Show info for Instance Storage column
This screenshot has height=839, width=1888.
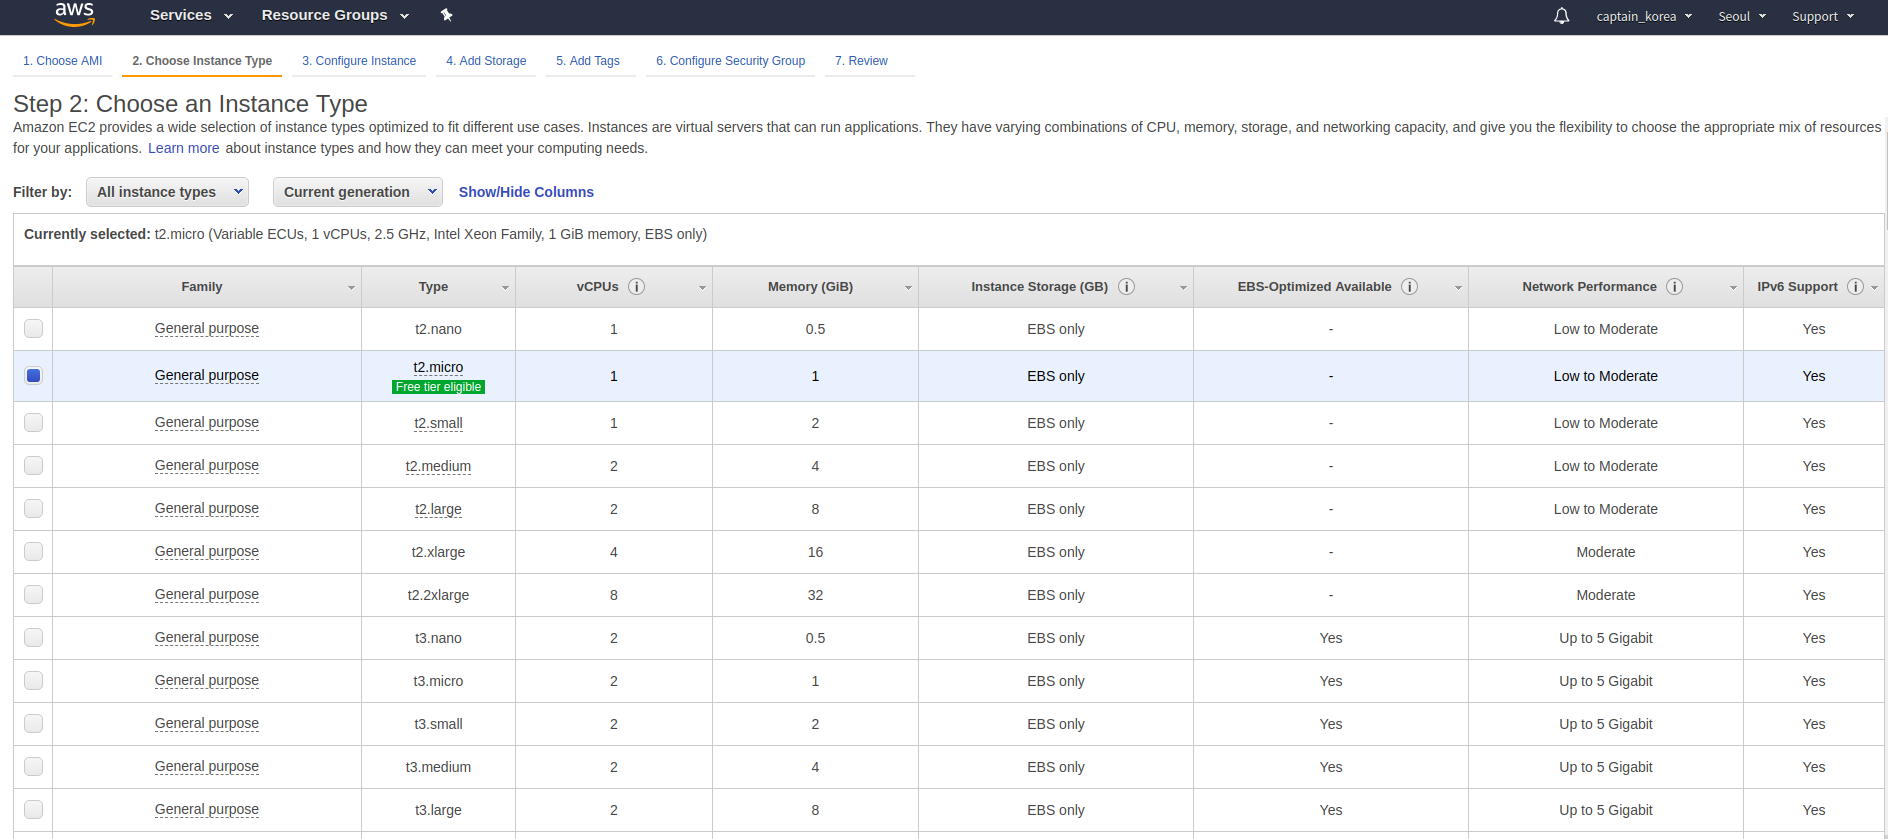[x=1126, y=287]
